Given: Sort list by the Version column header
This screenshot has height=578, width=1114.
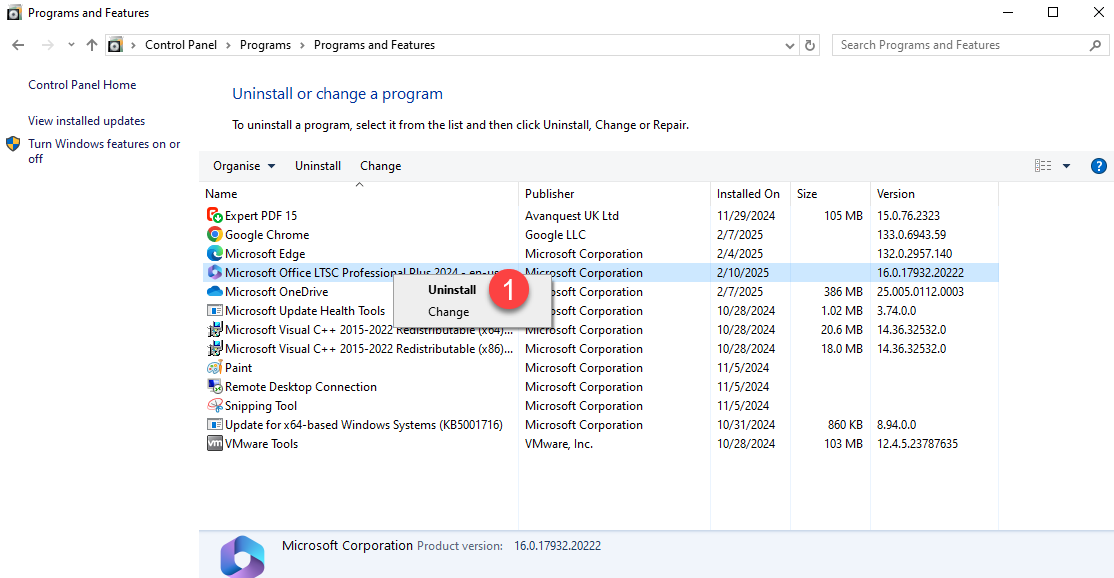Looking at the screenshot, I should (x=934, y=194).
